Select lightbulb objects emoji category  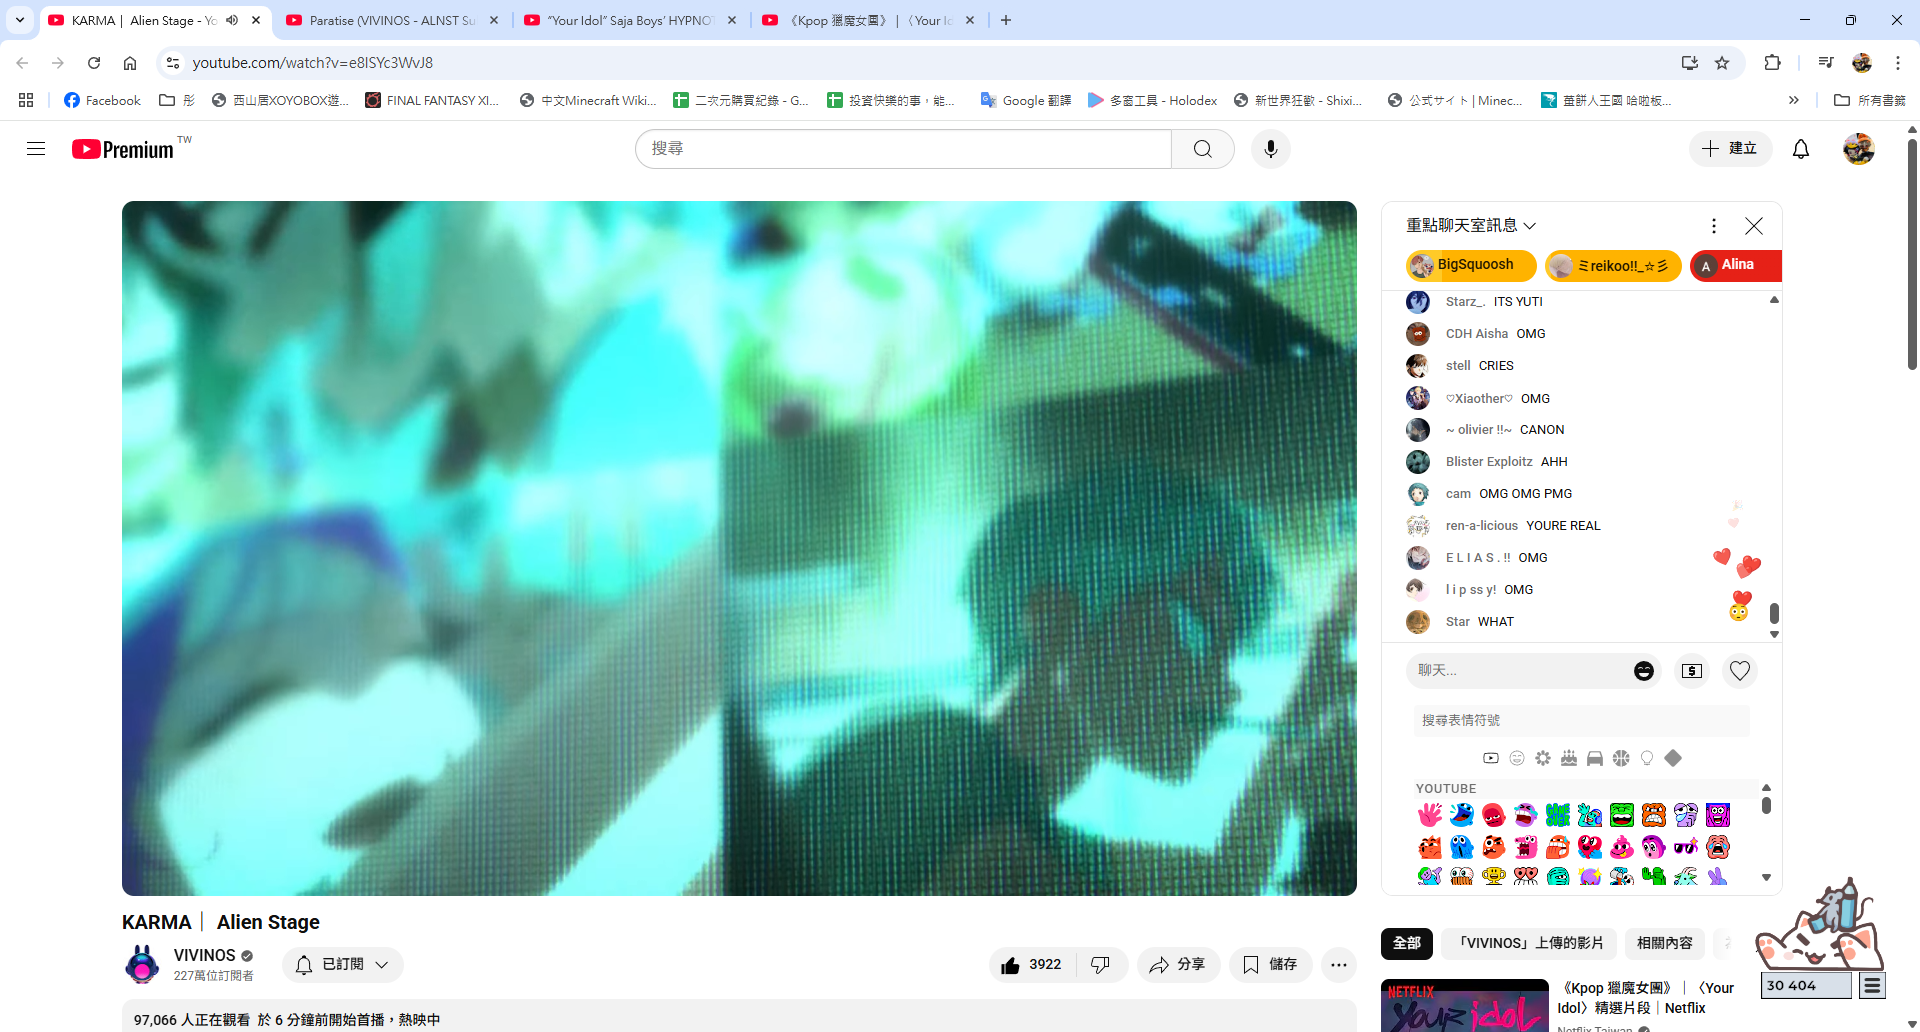[1647, 758]
